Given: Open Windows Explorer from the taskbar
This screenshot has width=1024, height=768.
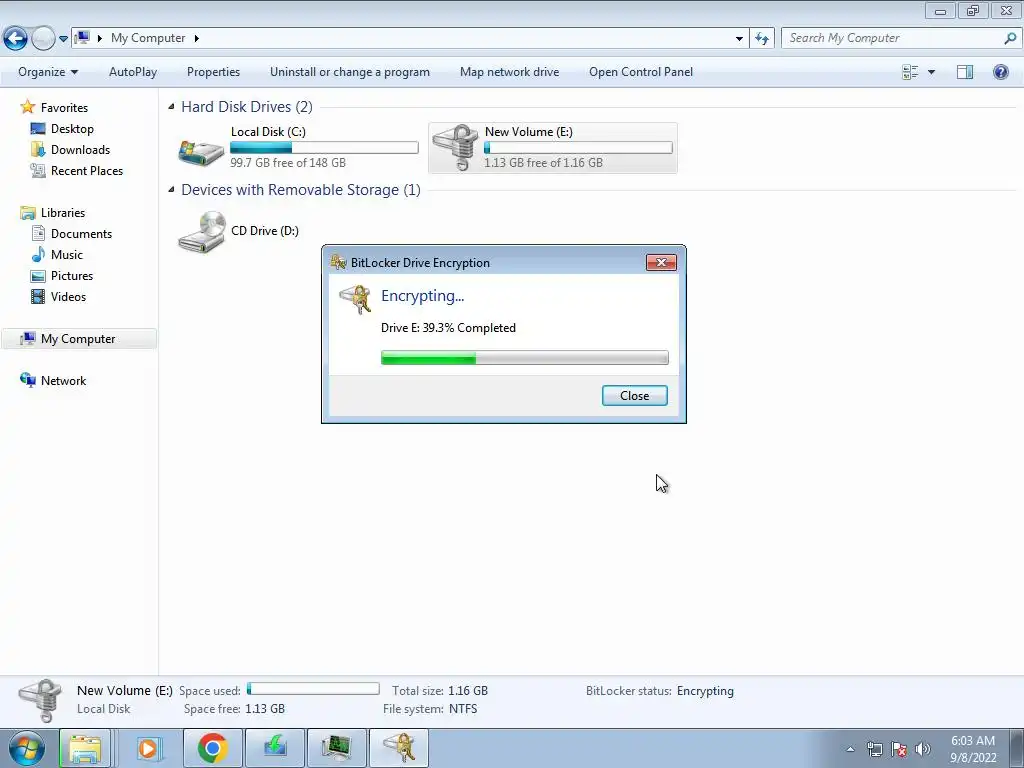Looking at the screenshot, I should [85, 748].
